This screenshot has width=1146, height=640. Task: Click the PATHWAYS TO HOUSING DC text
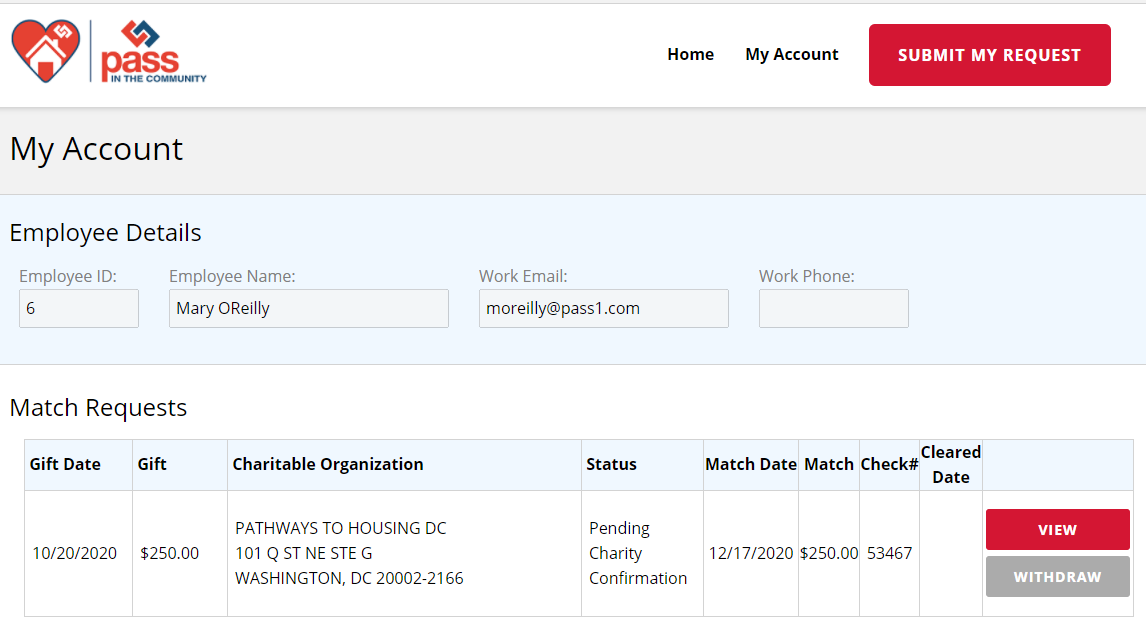[x=341, y=528]
